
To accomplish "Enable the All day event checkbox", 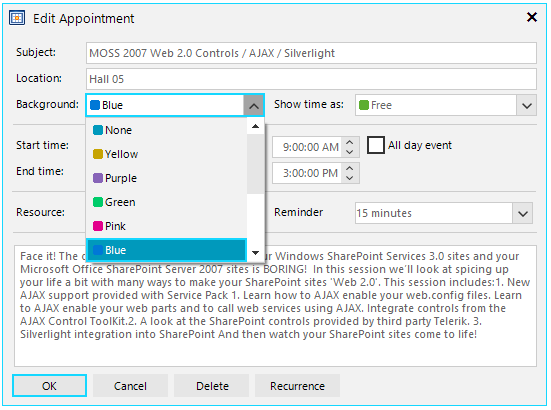I will pos(376,145).
